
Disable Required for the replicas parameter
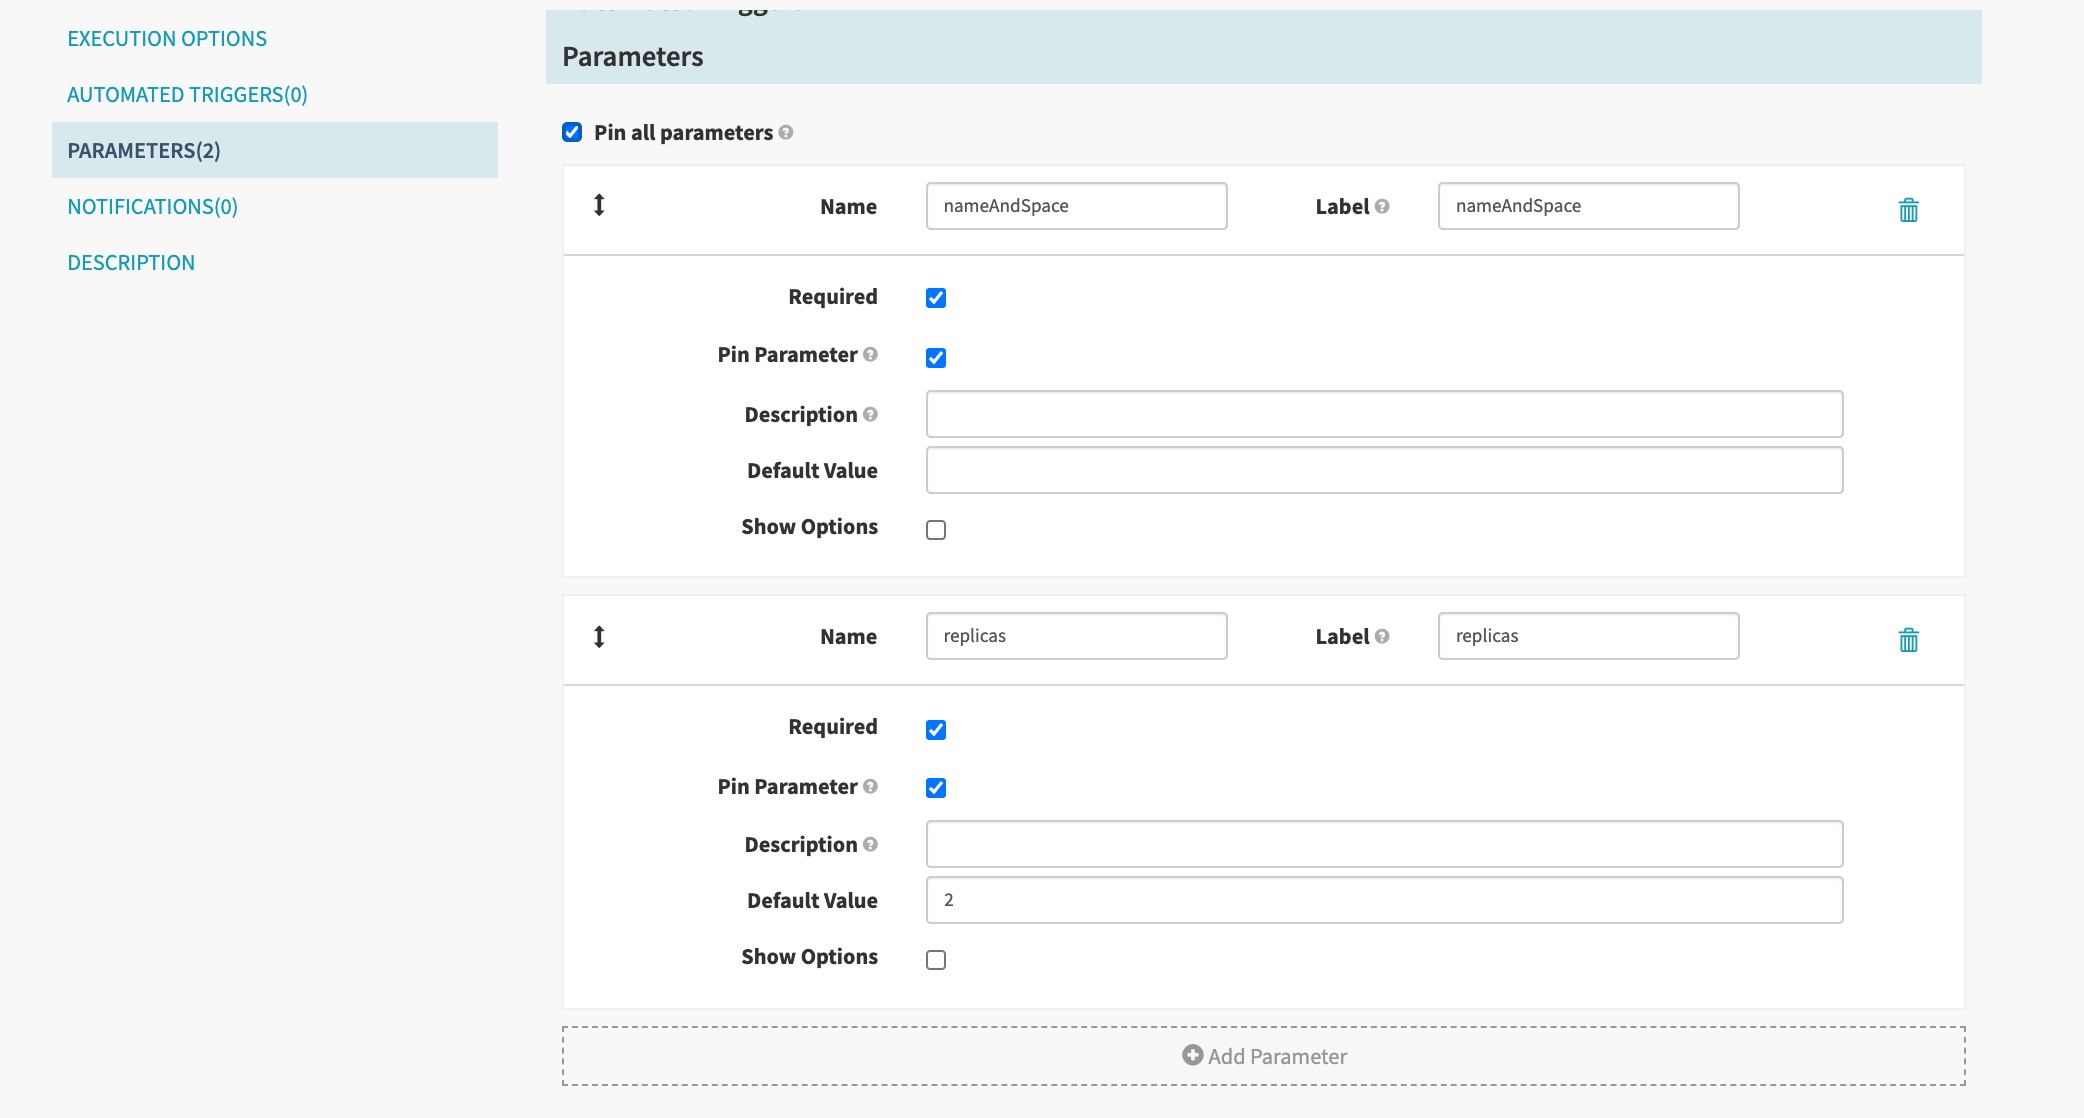936,729
